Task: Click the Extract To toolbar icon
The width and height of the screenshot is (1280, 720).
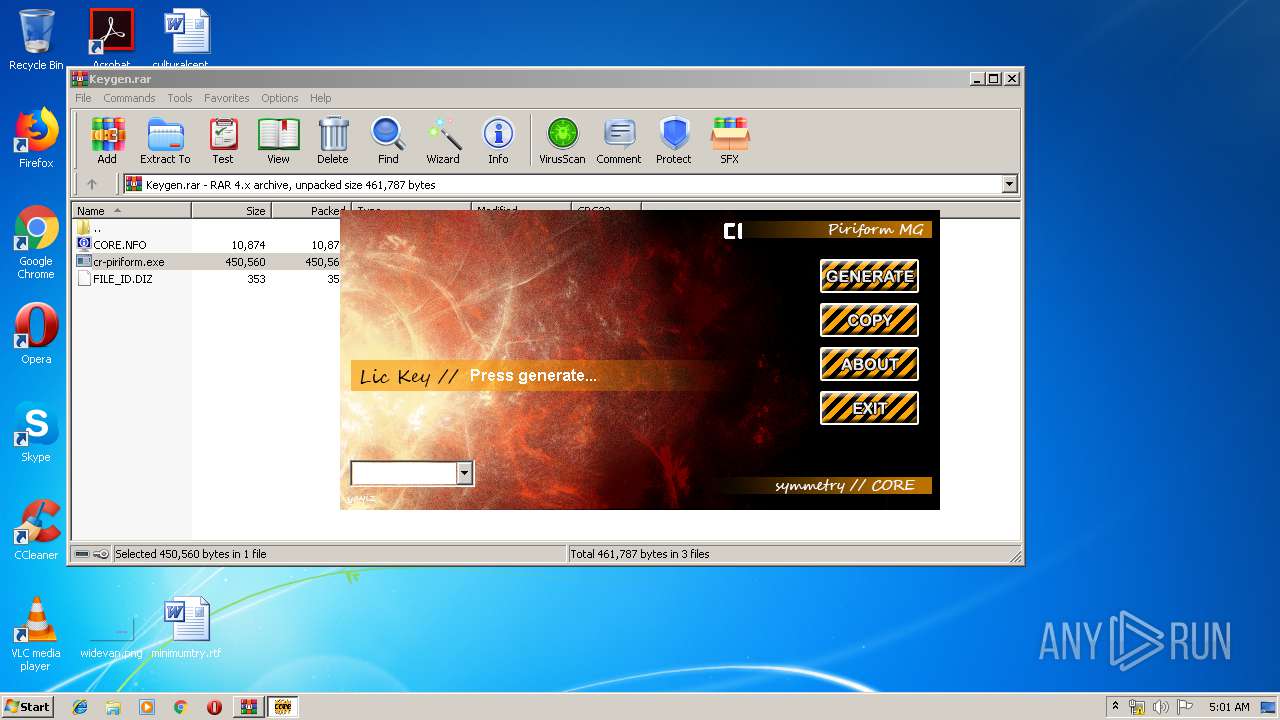Action: click(165, 140)
